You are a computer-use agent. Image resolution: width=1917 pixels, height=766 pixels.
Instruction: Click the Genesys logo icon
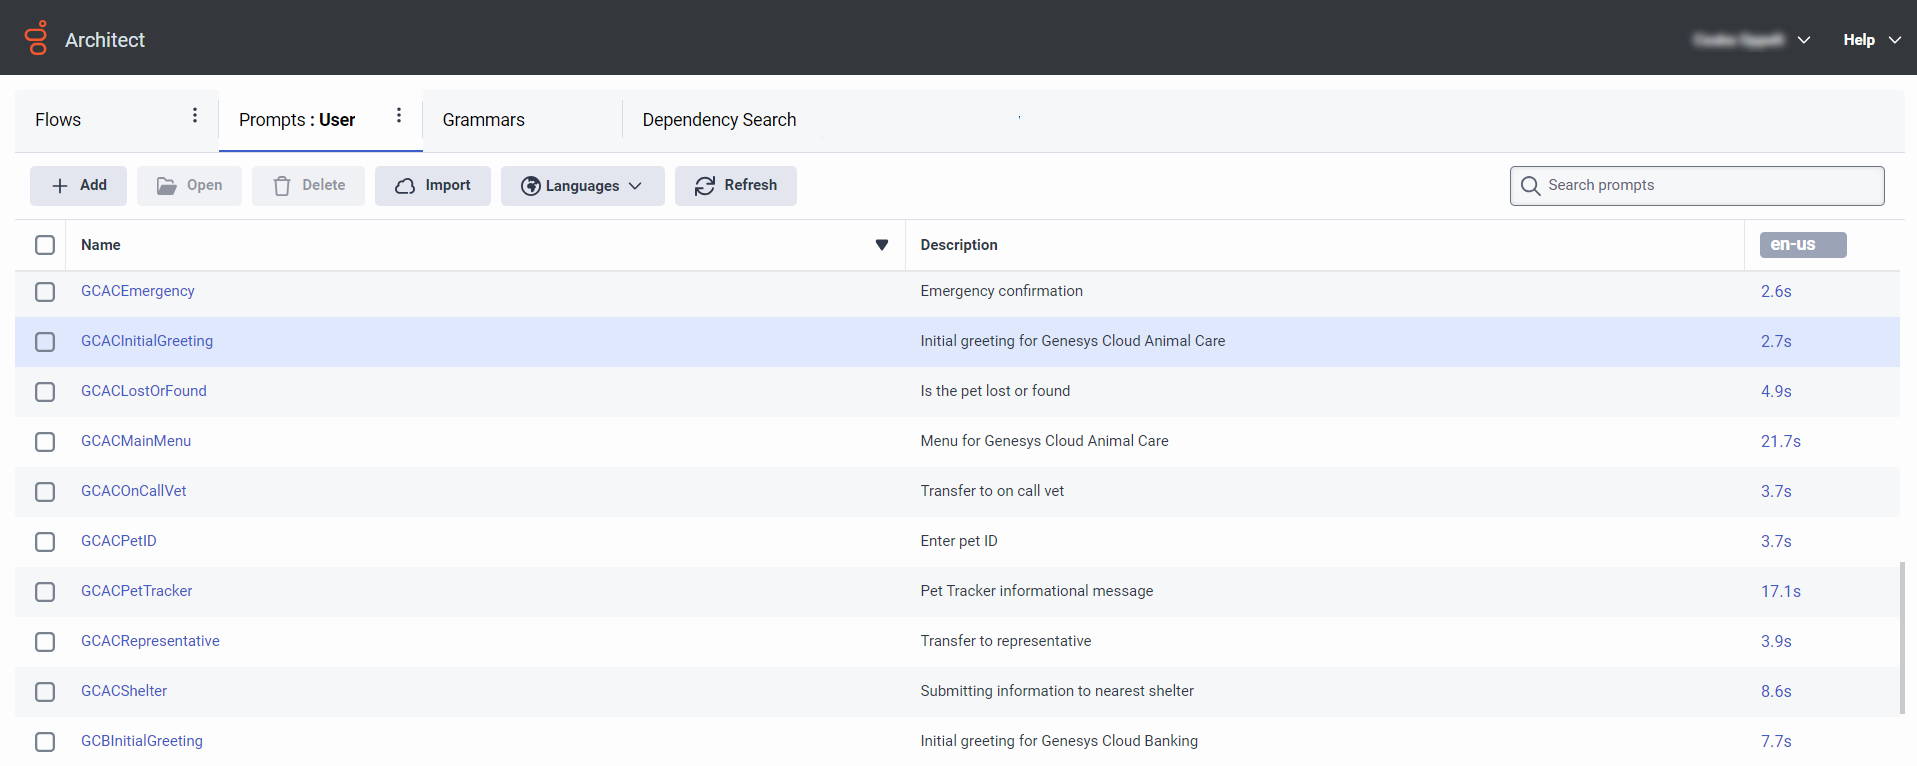[x=36, y=38]
